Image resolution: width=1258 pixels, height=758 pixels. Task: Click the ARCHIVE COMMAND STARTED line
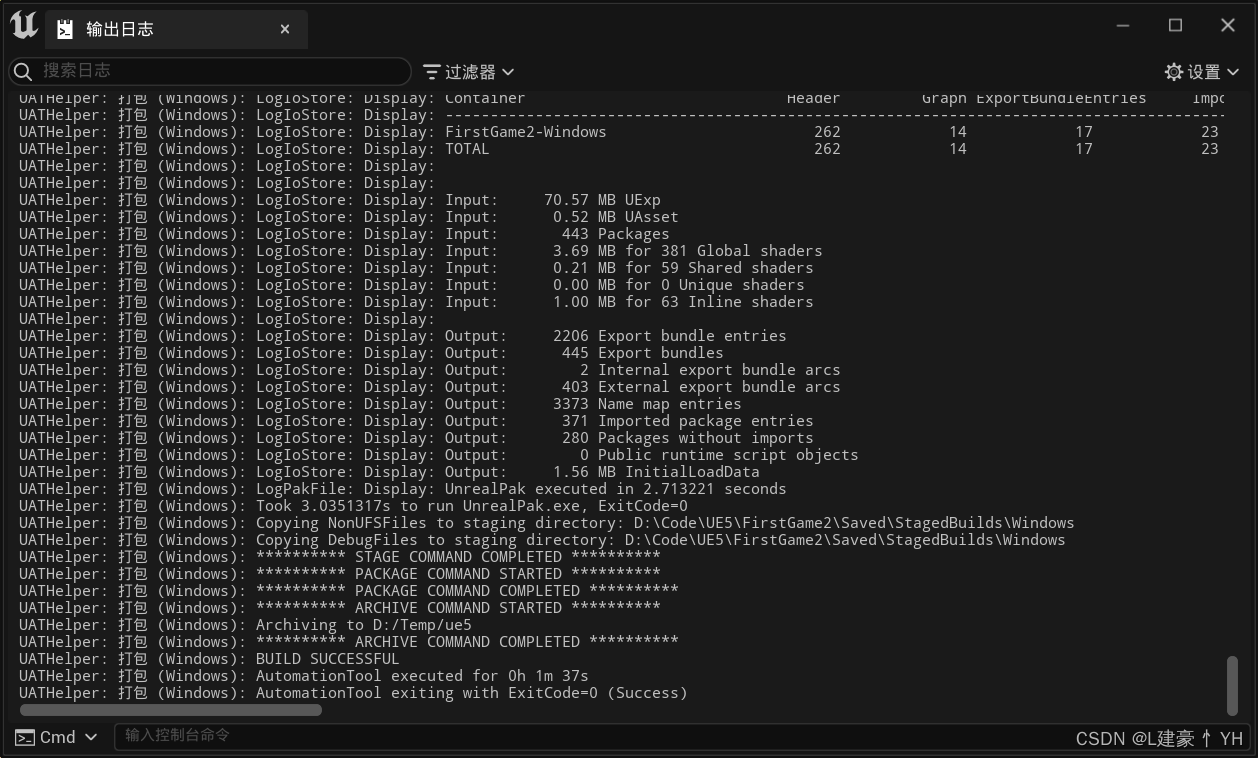click(x=340, y=608)
